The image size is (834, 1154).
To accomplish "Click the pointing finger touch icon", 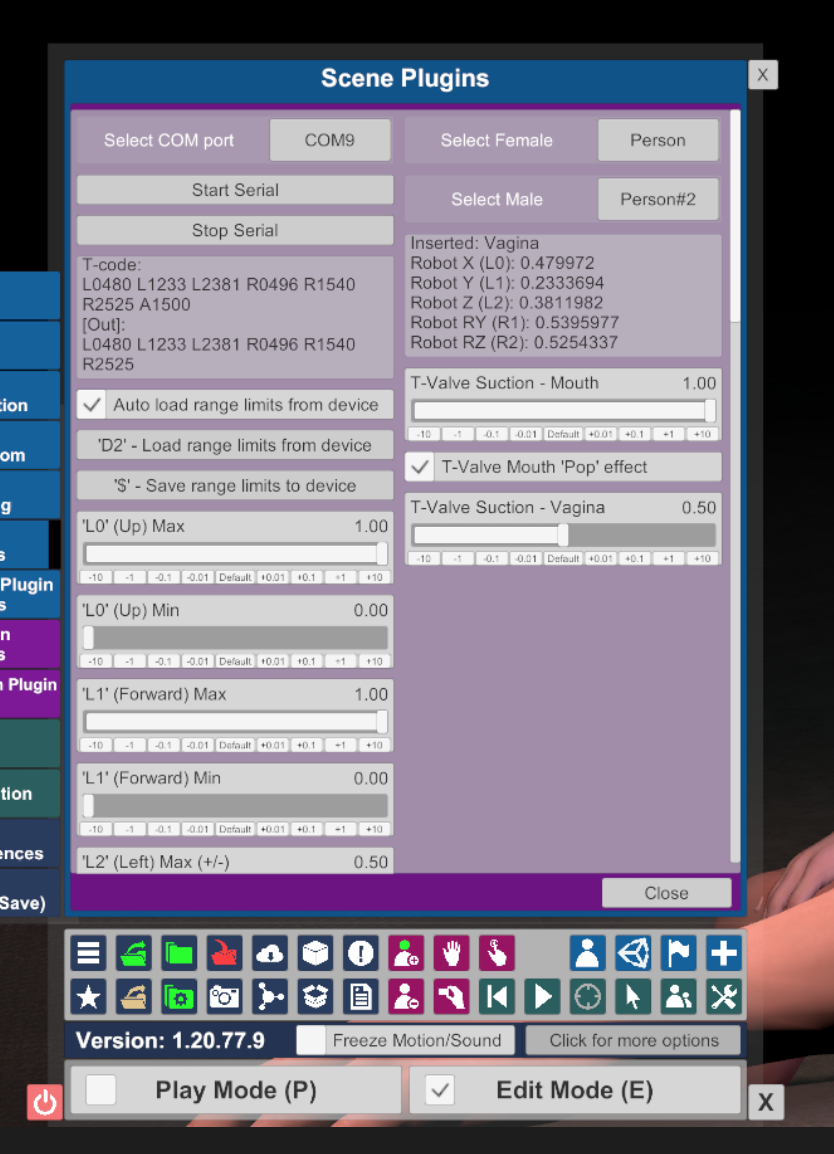I will 497,953.
